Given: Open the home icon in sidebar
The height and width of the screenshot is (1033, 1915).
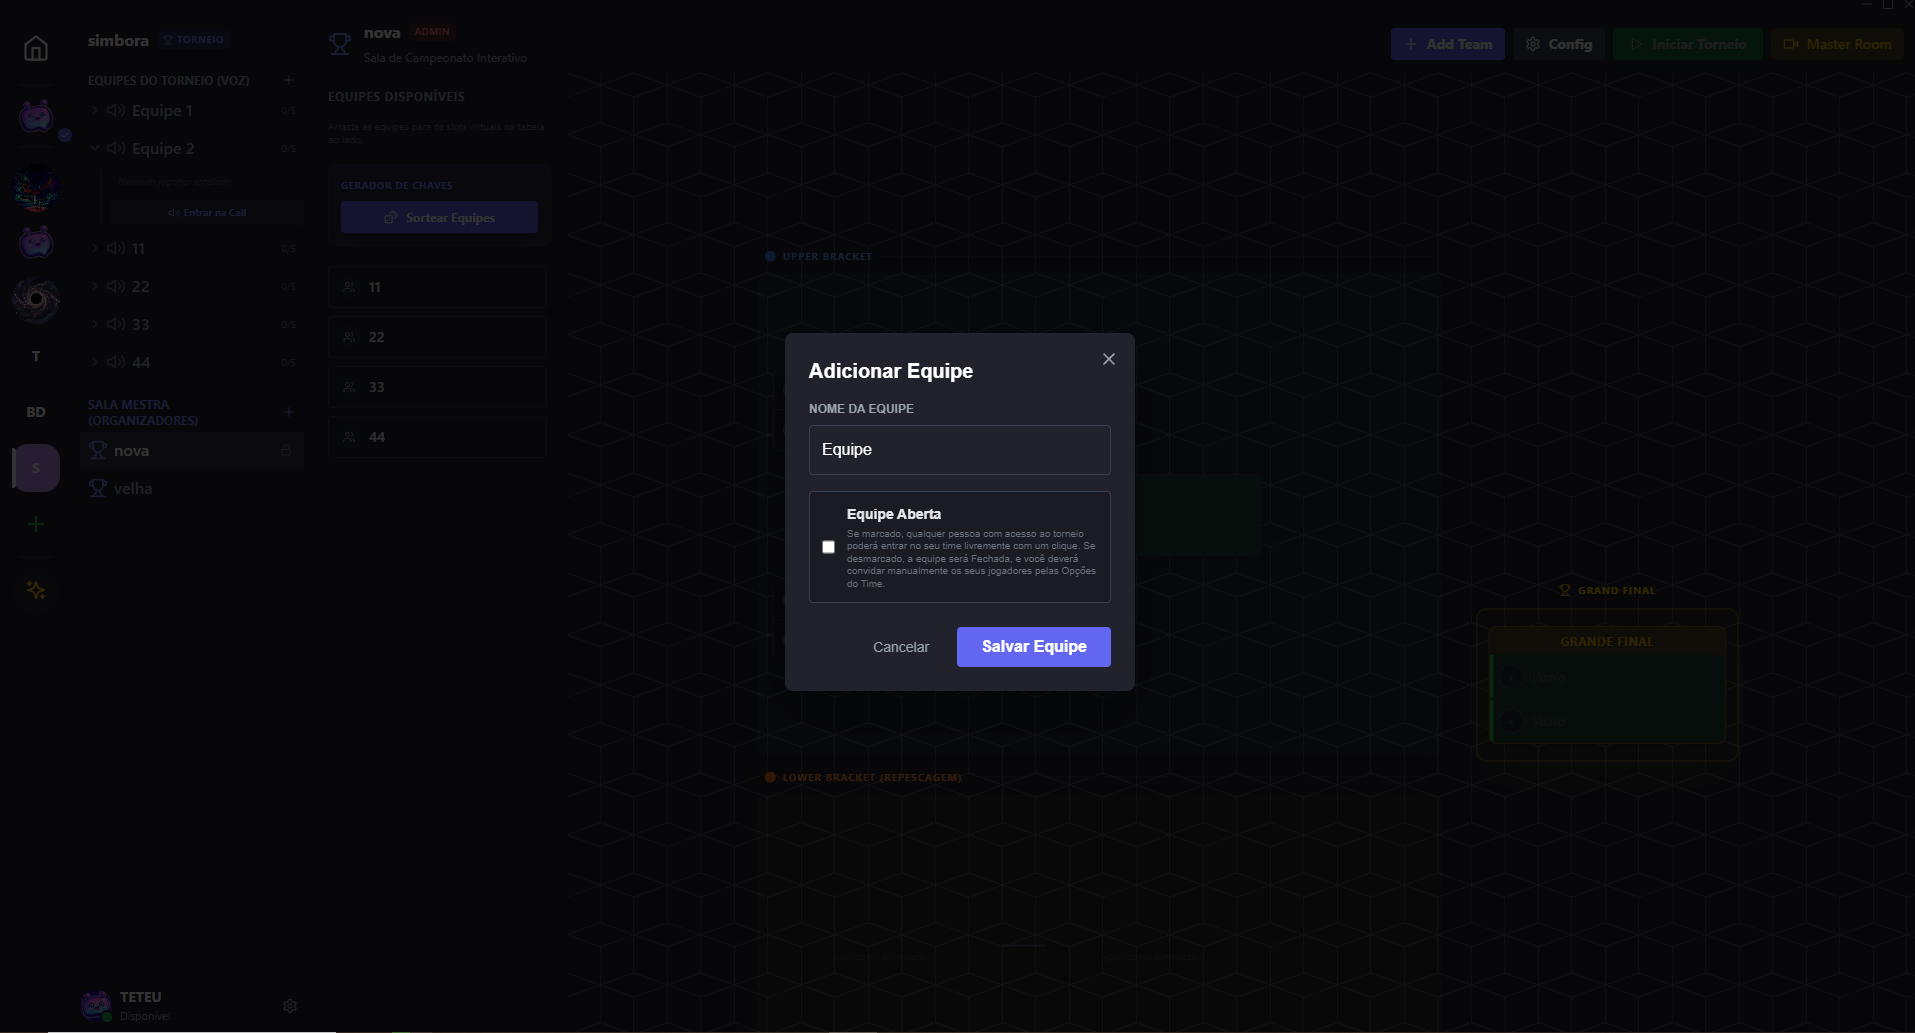Looking at the screenshot, I should coord(36,48).
